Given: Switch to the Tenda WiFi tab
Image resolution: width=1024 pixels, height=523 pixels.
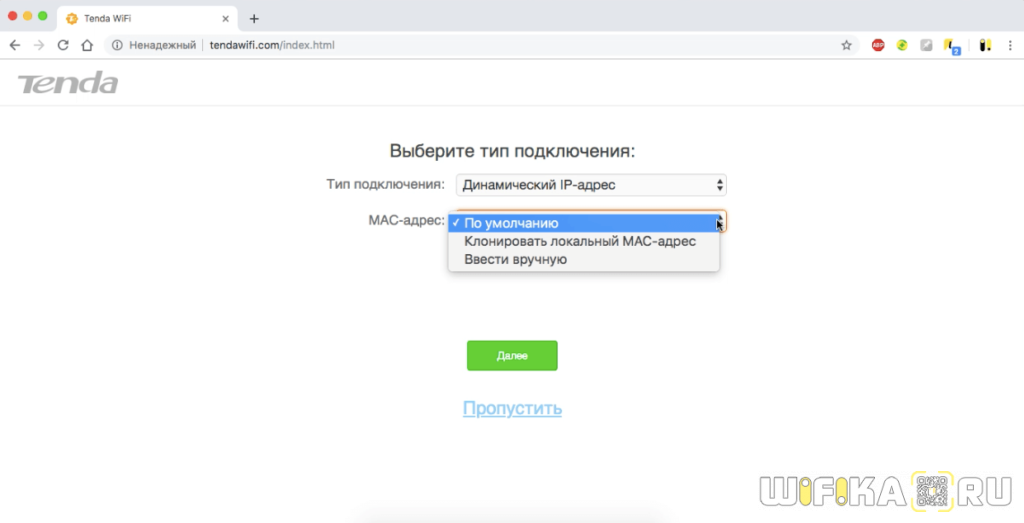Looking at the screenshot, I should click(140, 18).
